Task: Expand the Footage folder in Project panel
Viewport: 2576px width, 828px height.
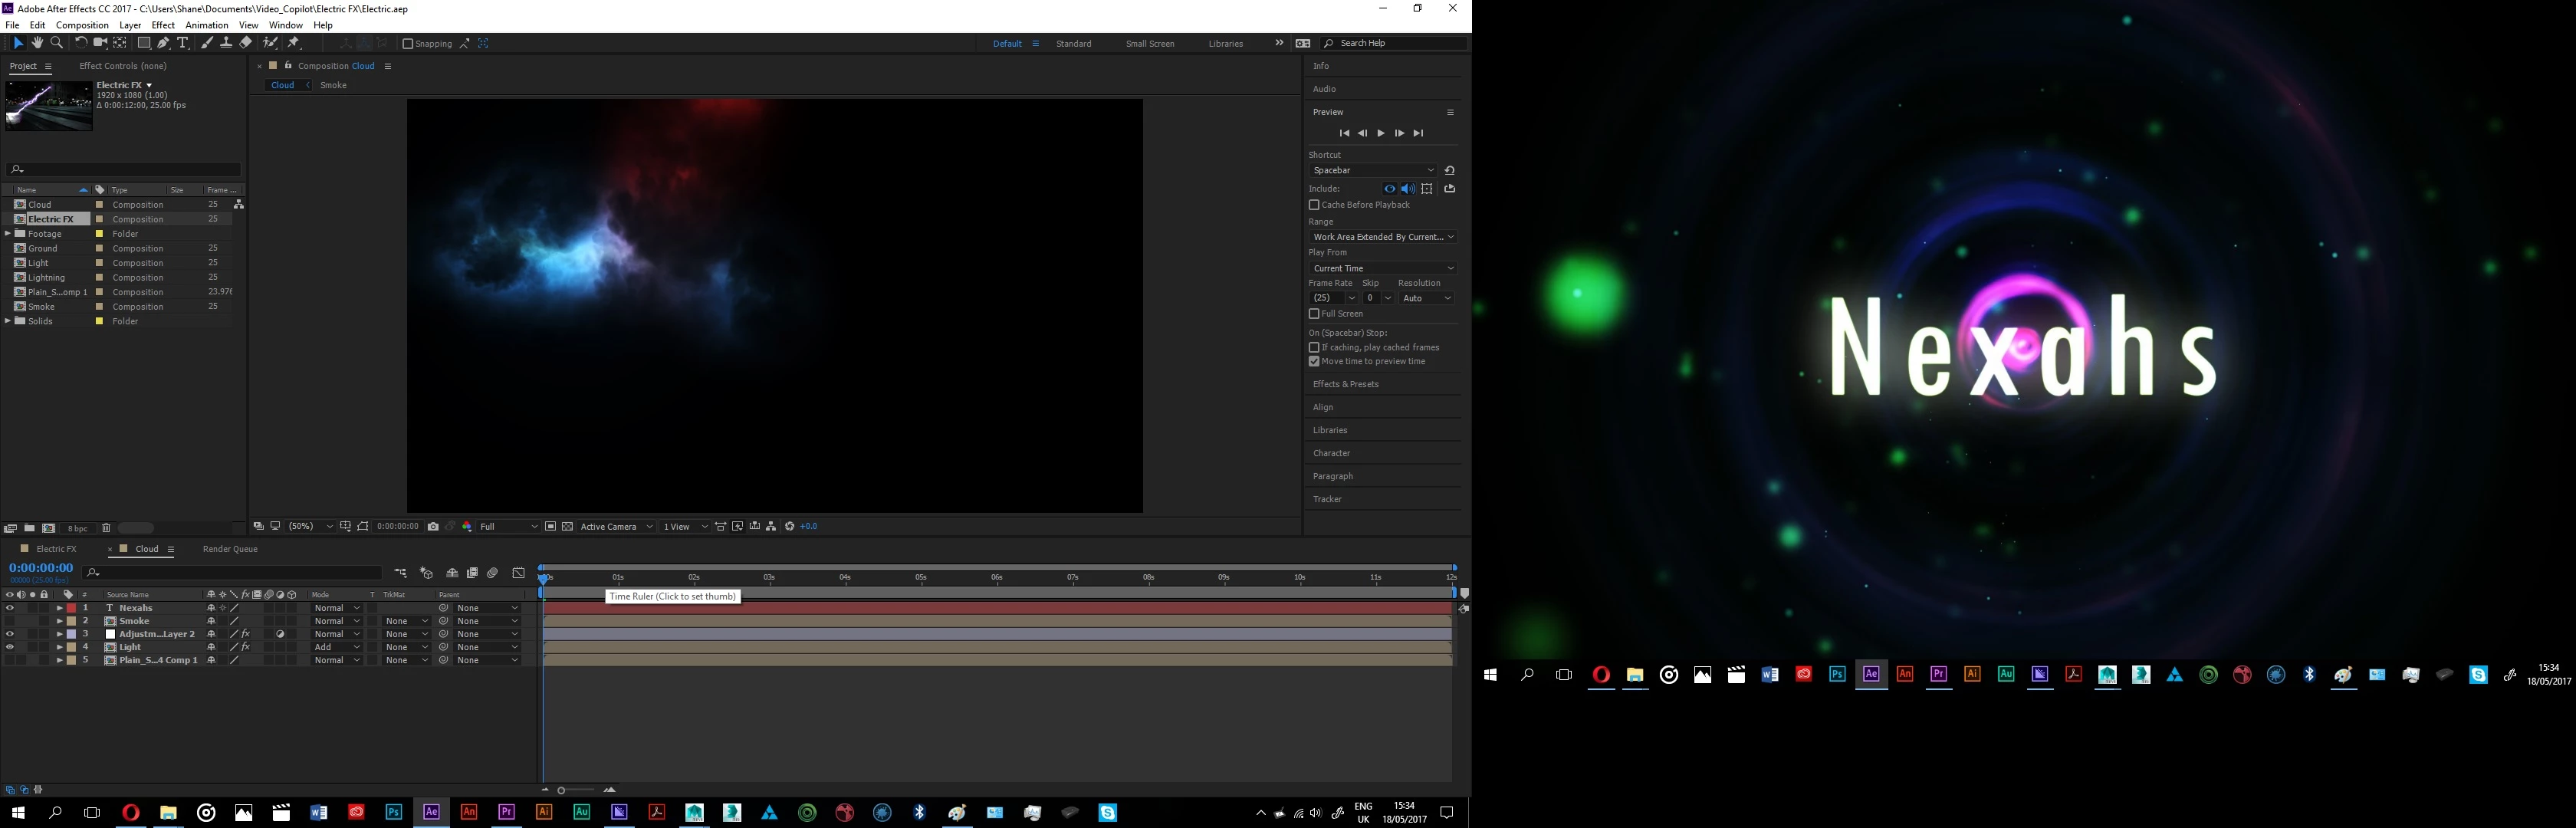Action: click(8, 234)
